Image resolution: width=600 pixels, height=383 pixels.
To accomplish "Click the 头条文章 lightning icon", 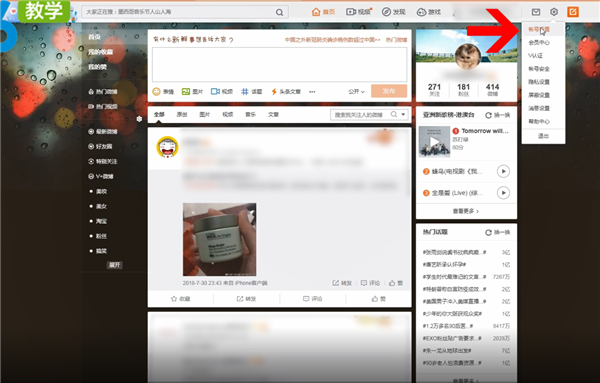I will coord(274,91).
